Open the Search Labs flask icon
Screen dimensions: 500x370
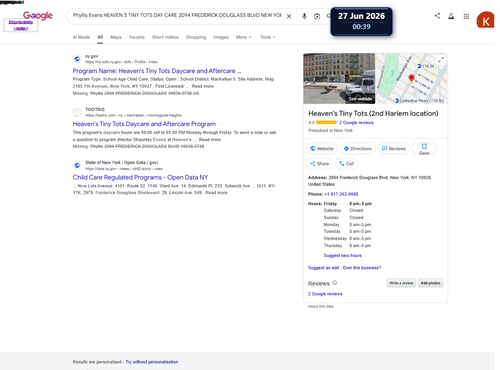pos(451,16)
